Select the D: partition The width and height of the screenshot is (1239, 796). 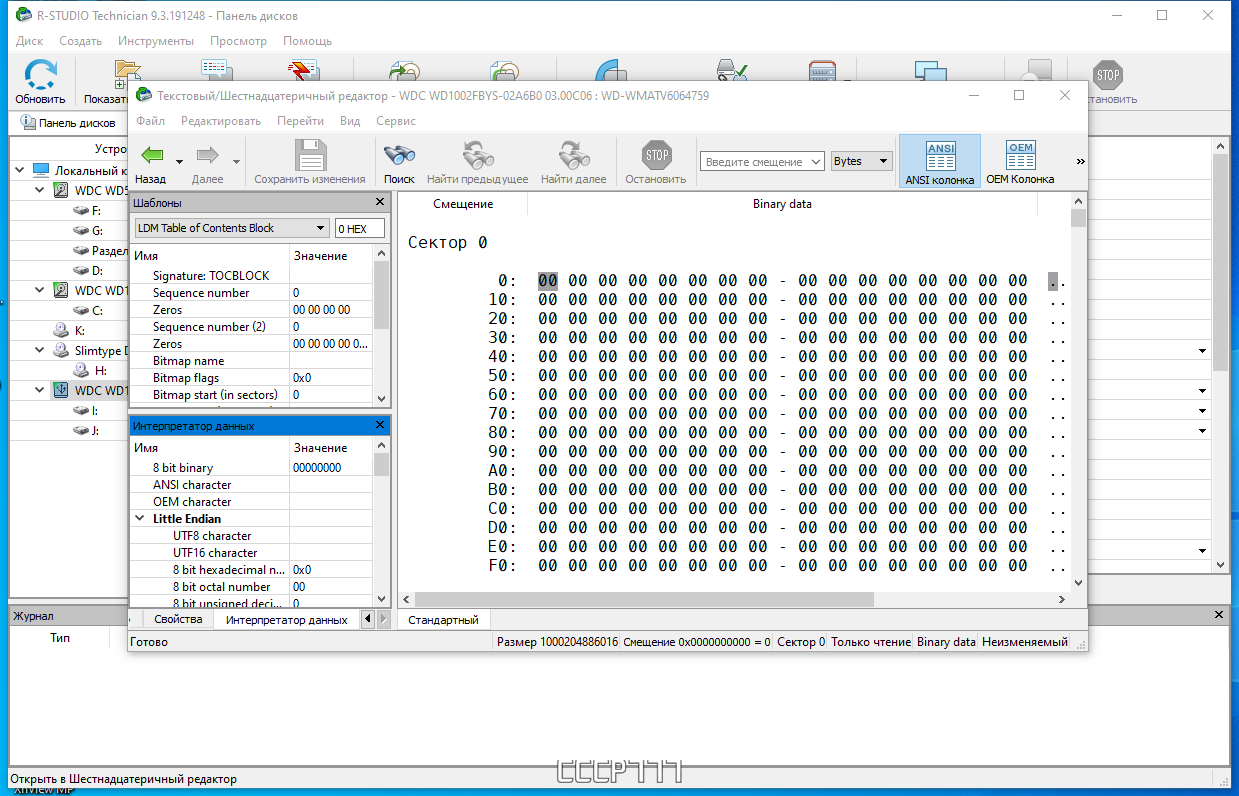point(97,270)
